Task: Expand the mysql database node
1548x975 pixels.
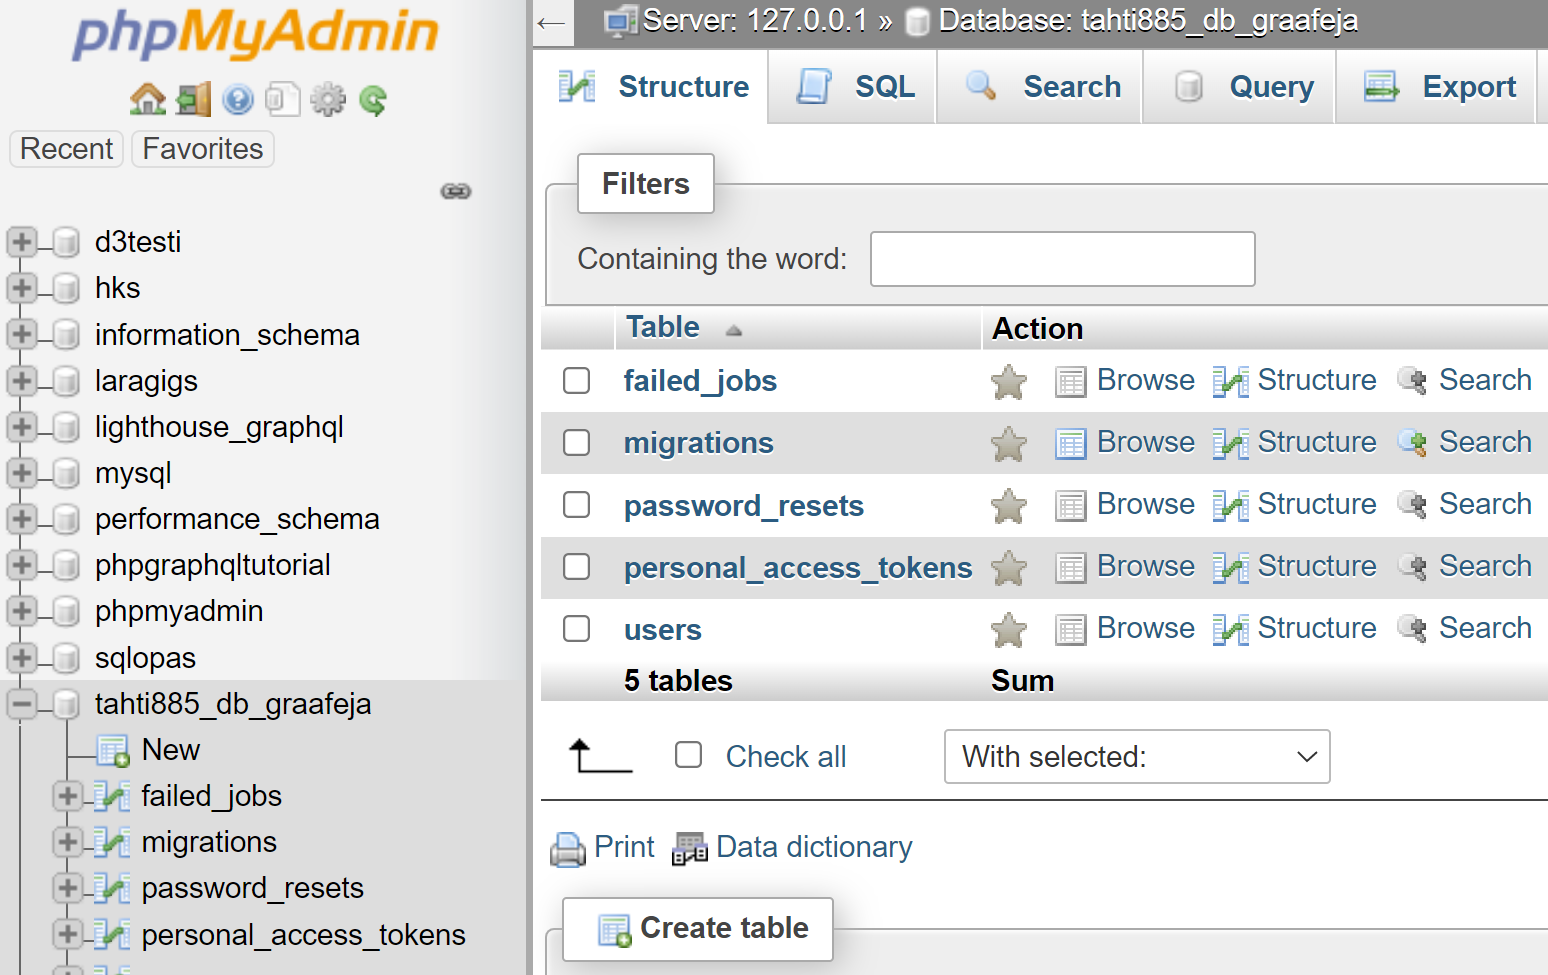Action: [22, 472]
